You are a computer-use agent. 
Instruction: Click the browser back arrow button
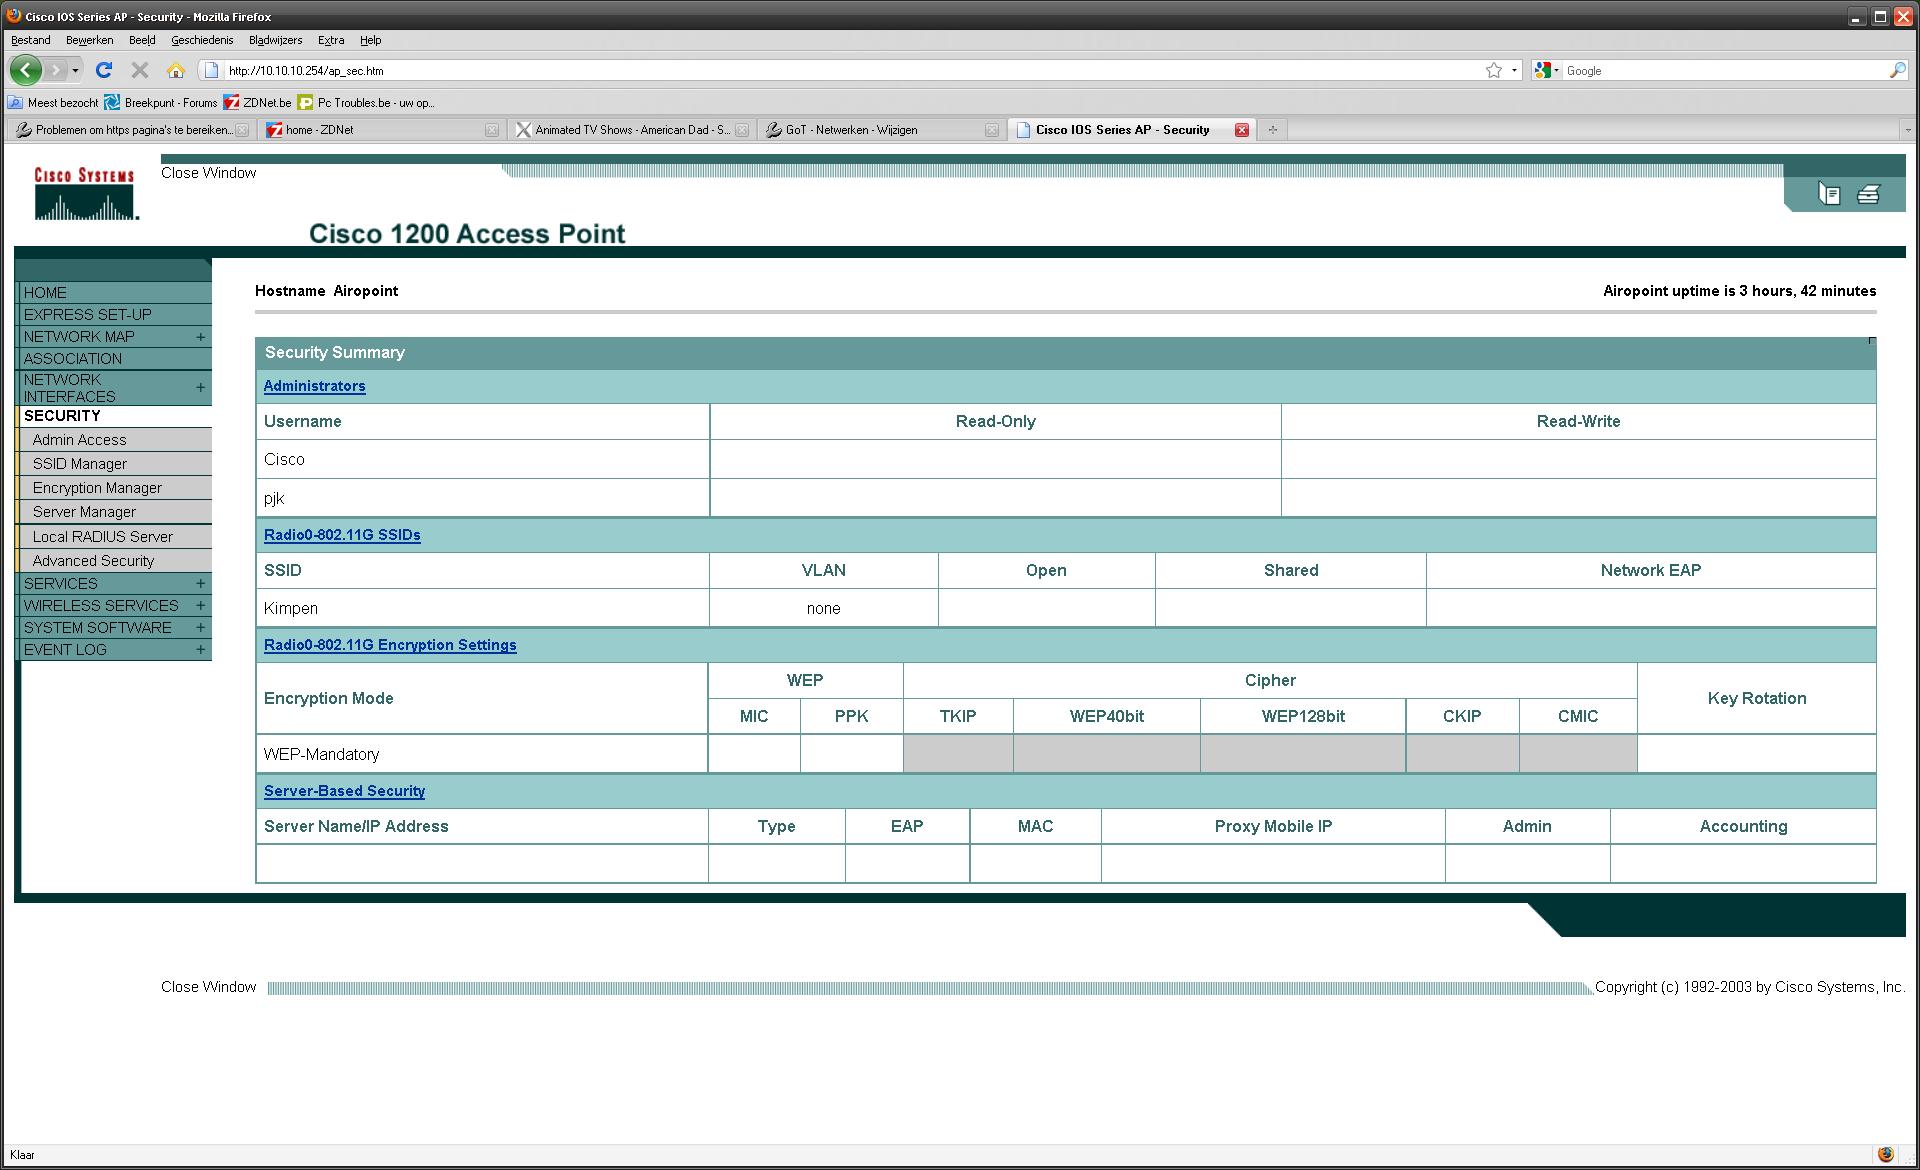coord(26,70)
